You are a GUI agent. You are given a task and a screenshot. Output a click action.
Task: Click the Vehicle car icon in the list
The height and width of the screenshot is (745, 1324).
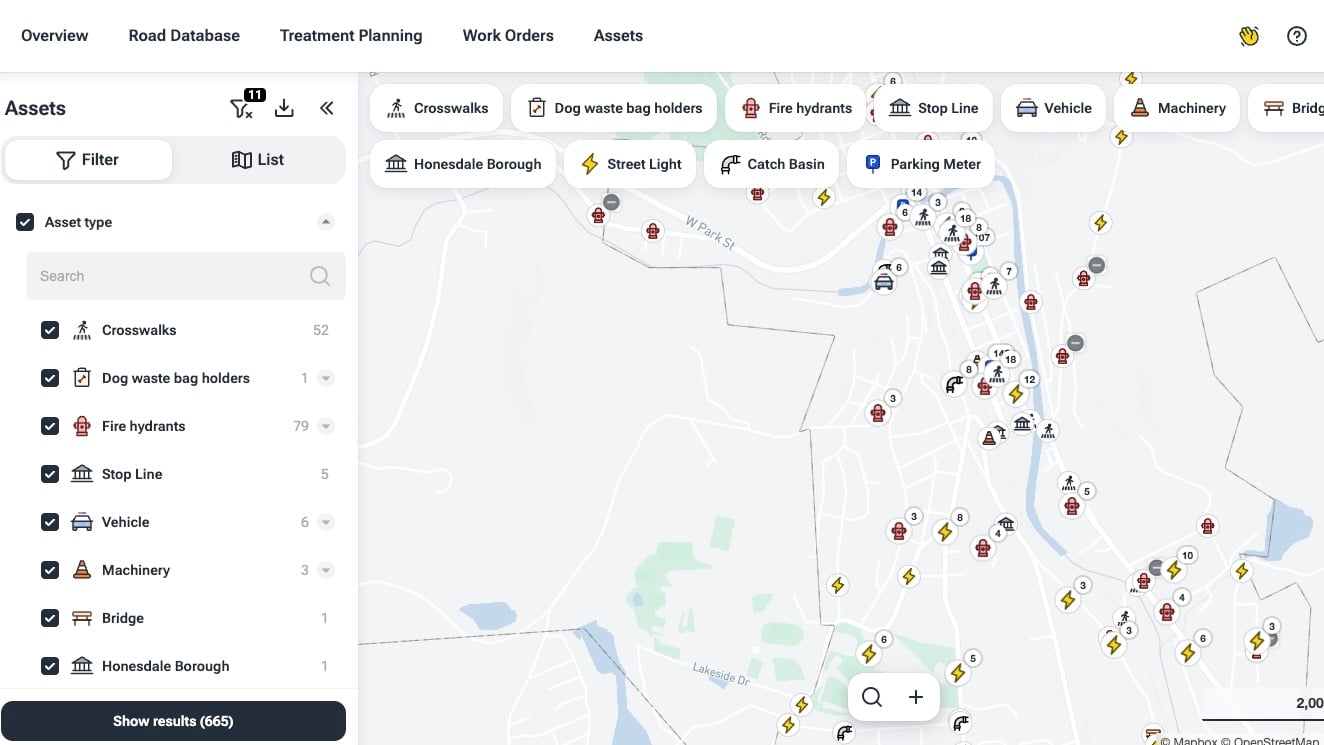tap(82, 522)
